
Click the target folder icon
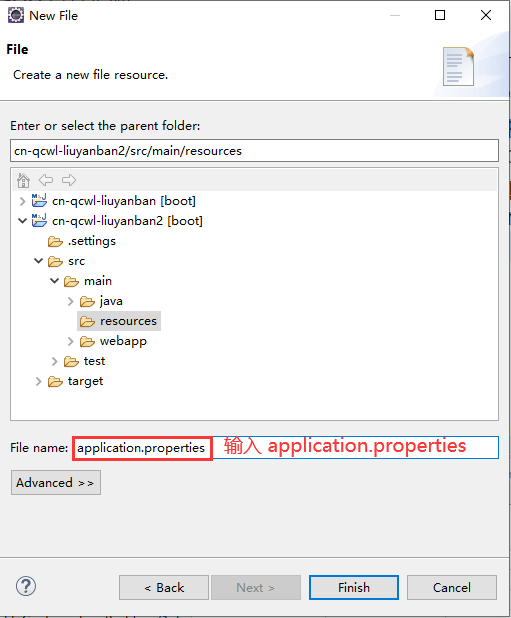55,382
